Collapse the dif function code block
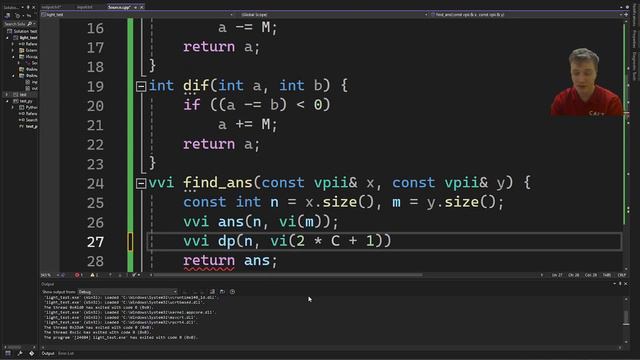This screenshot has height=360, width=640. 141,87
